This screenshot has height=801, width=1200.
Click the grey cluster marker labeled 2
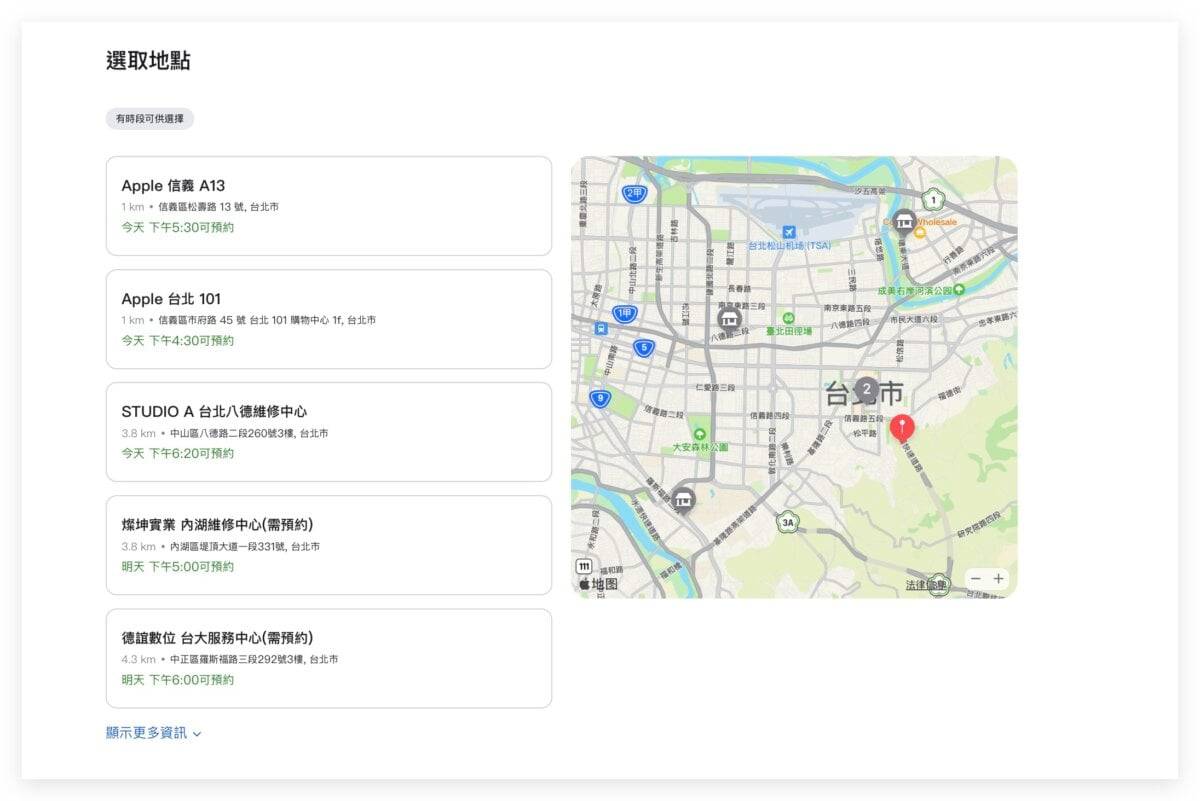pyautogui.click(x=867, y=389)
